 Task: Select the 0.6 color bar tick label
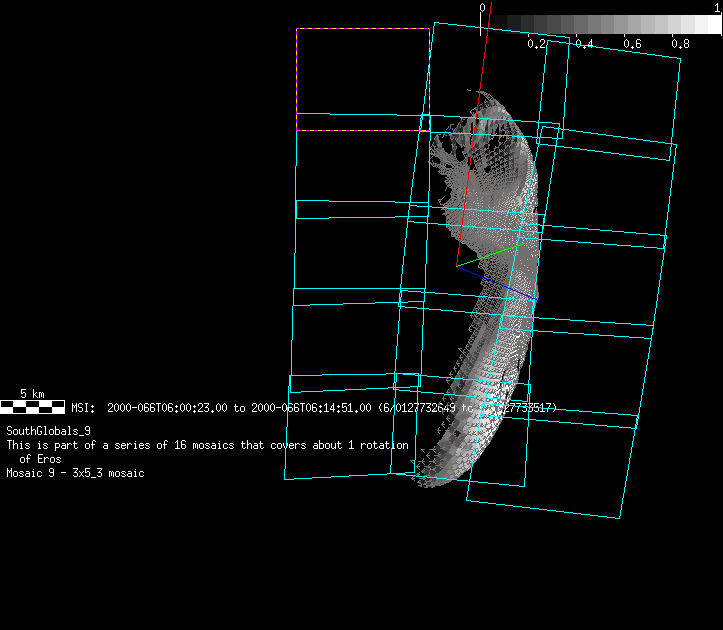coord(632,44)
